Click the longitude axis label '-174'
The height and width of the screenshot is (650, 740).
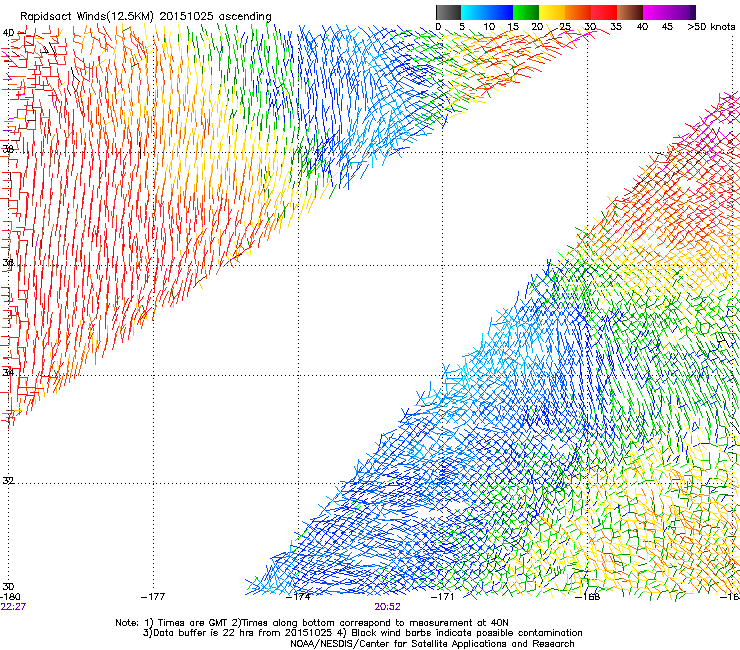coord(298,596)
